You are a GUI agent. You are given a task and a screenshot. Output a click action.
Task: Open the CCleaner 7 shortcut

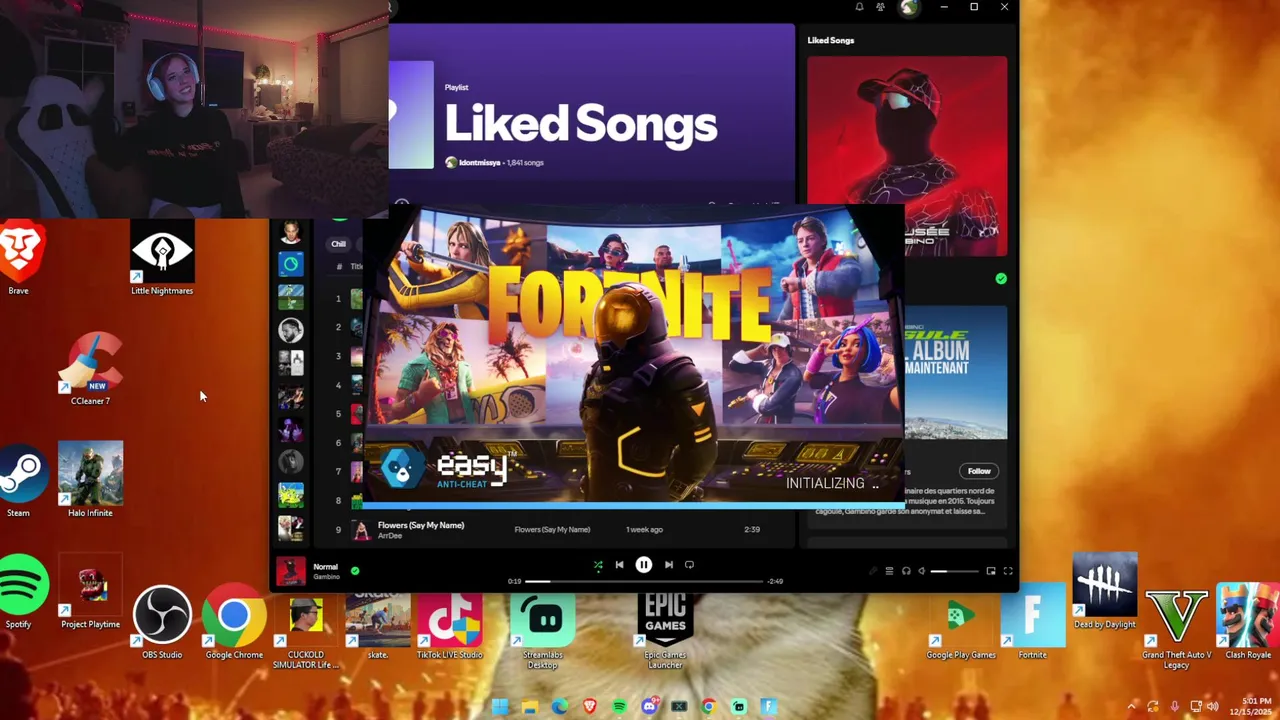pyautogui.click(x=90, y=369)
